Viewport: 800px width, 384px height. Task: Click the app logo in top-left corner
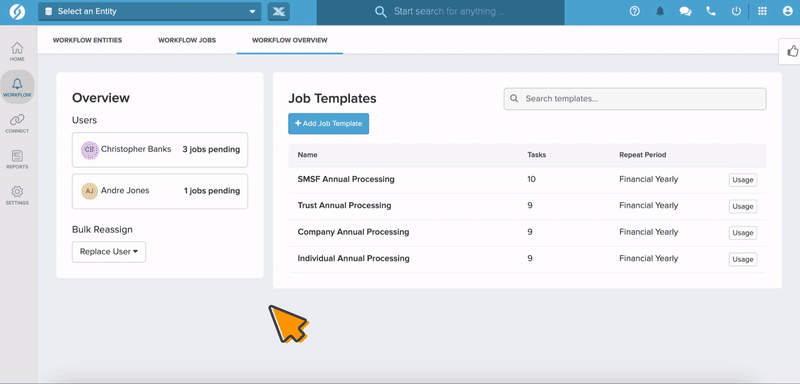17,11
